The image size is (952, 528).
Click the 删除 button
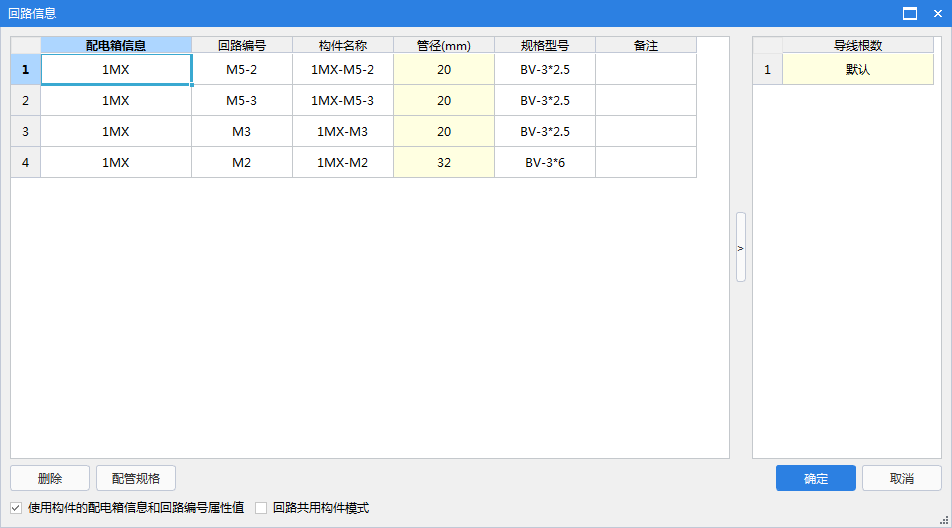coord(50,478)
